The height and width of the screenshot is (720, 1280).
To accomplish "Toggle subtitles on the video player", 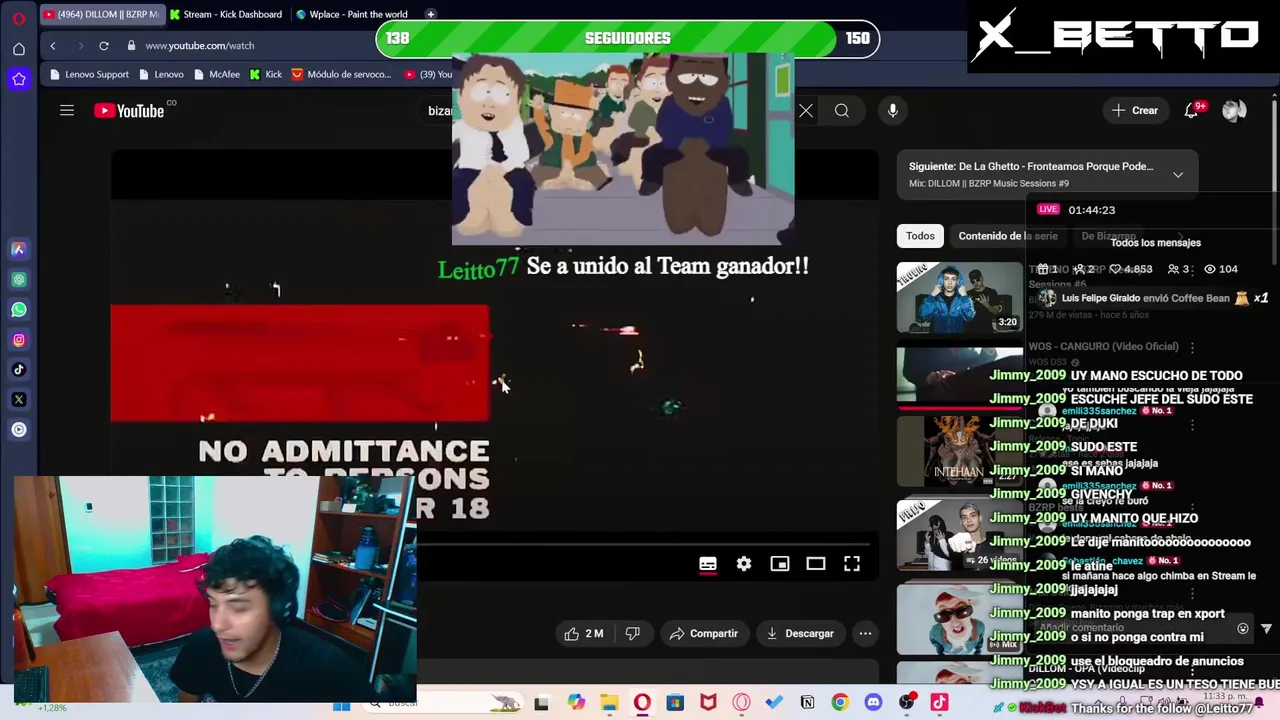I will 708,564.
